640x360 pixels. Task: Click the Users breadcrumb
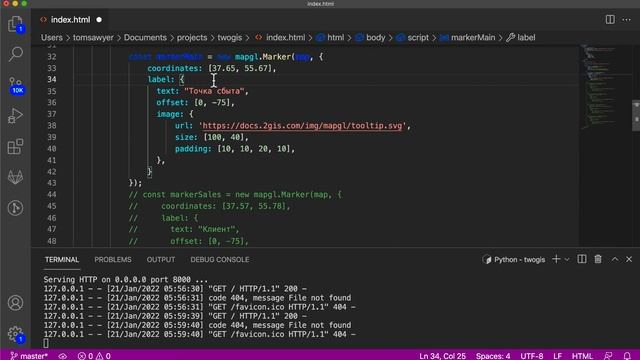click(52, 38)
